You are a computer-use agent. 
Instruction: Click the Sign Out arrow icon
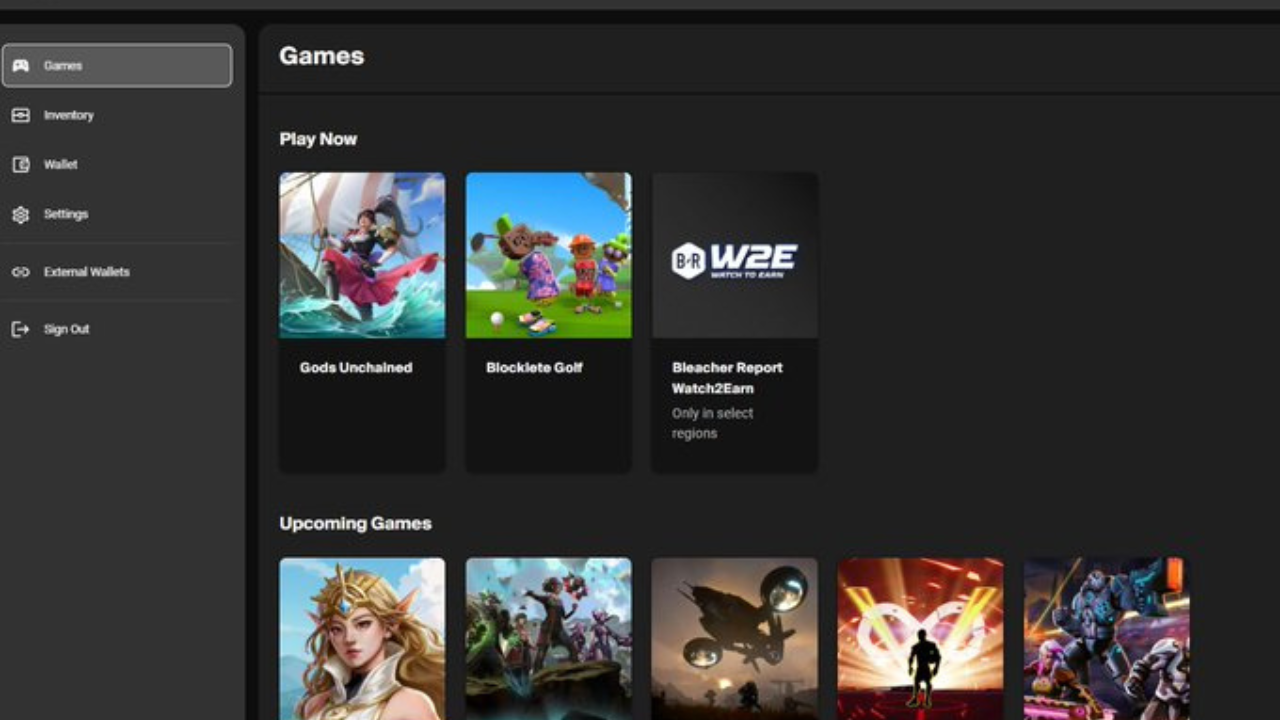click(x=20, y=329)
